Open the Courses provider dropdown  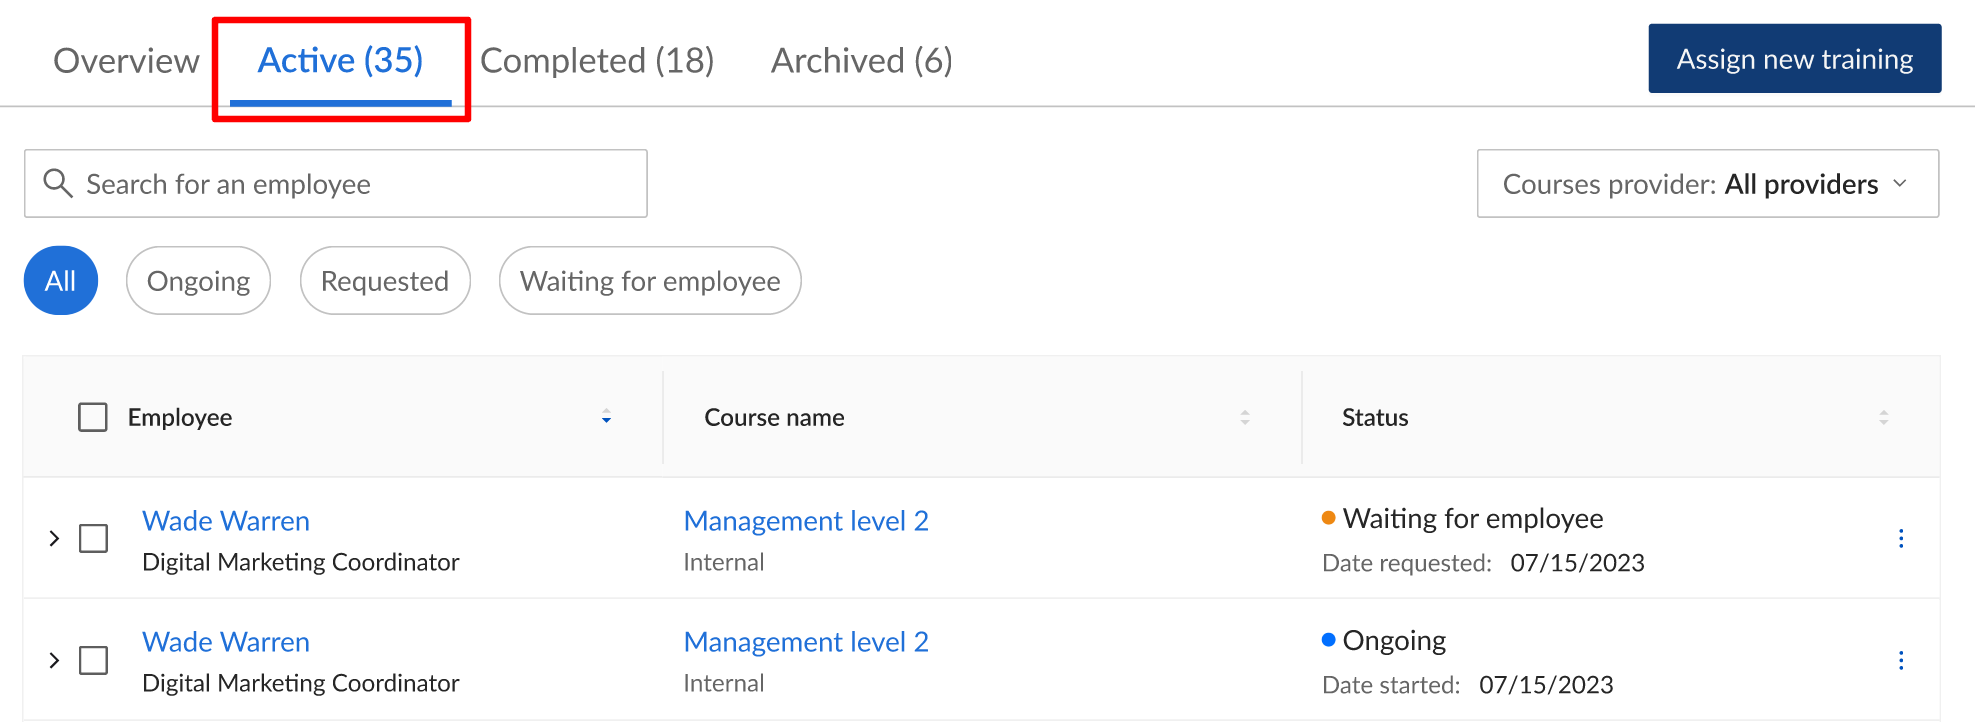point(1707,184)
